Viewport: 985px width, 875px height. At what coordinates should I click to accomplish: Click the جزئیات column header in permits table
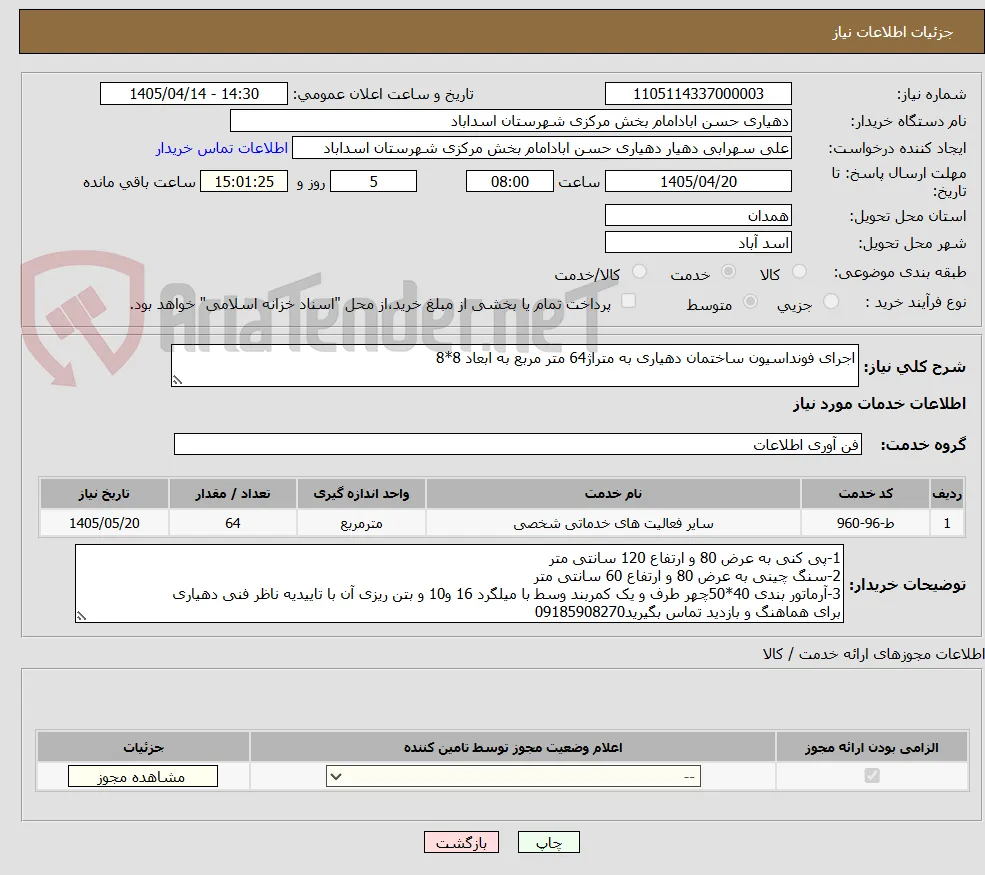coord(143,747)
